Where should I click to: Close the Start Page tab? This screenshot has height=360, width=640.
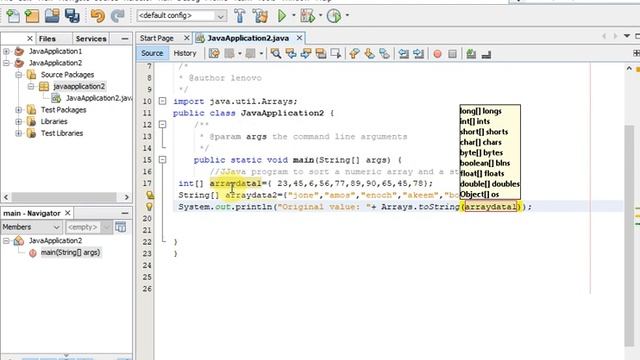point(187,38)
